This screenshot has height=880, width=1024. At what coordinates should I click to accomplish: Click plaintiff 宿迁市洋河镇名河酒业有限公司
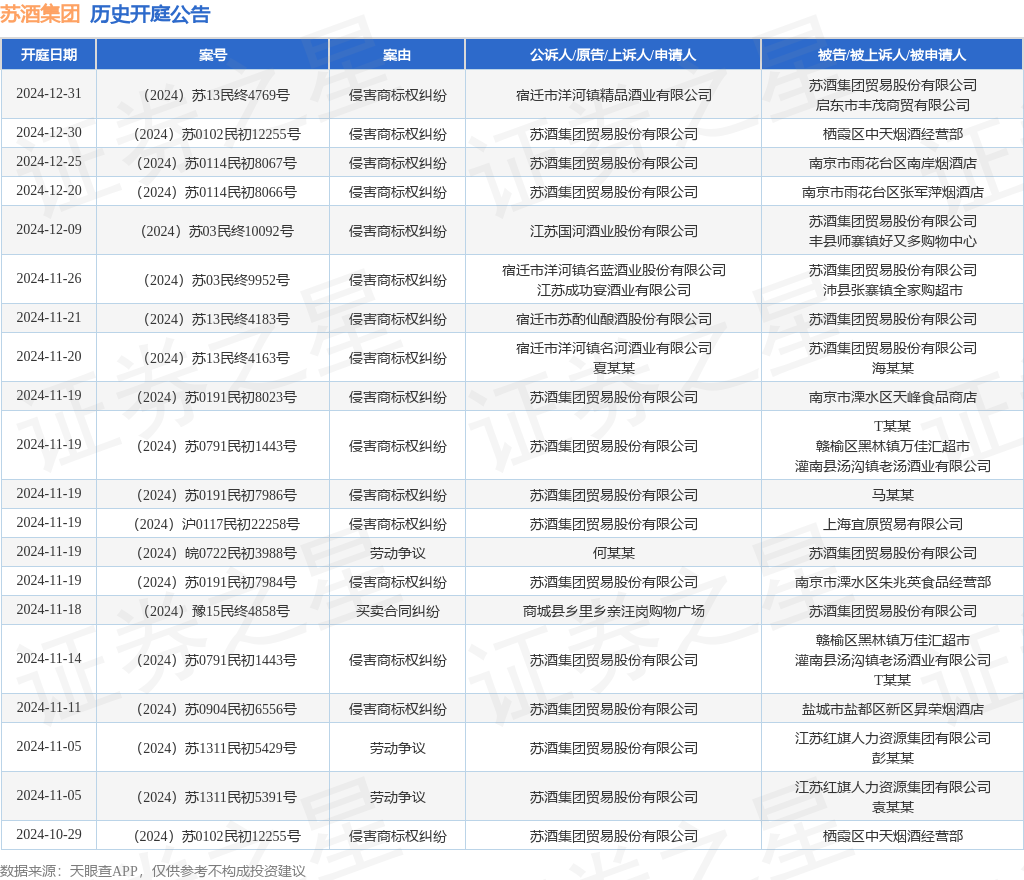click(x=613, y=348)
